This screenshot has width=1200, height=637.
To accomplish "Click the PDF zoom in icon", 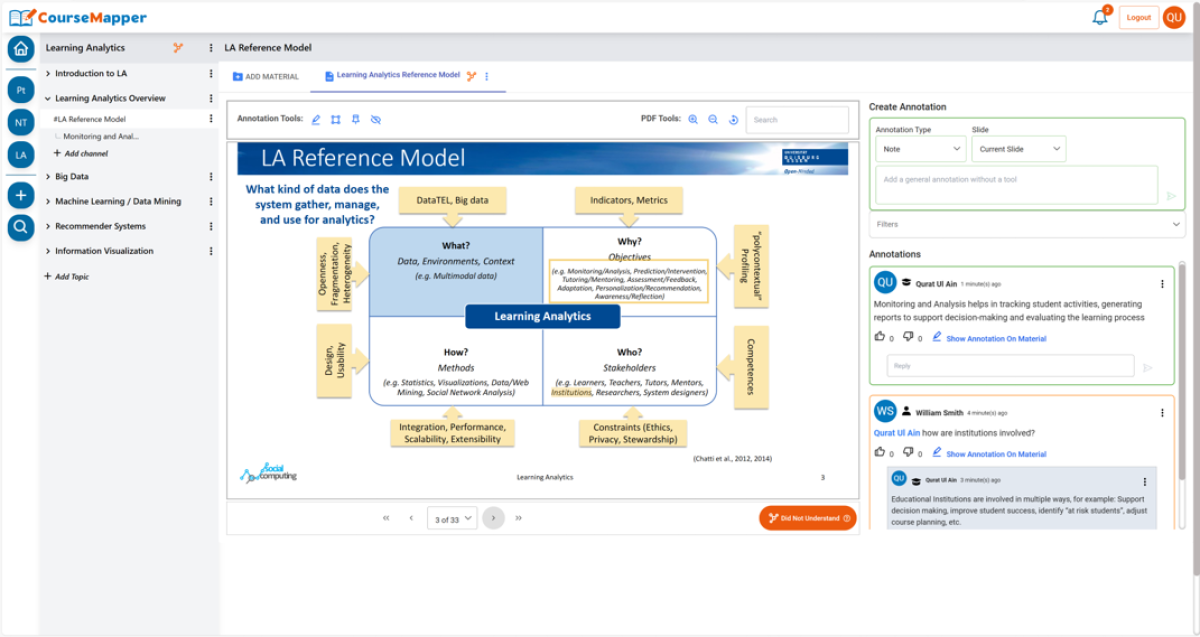I will pyautogui.click(x=693, y=119).
